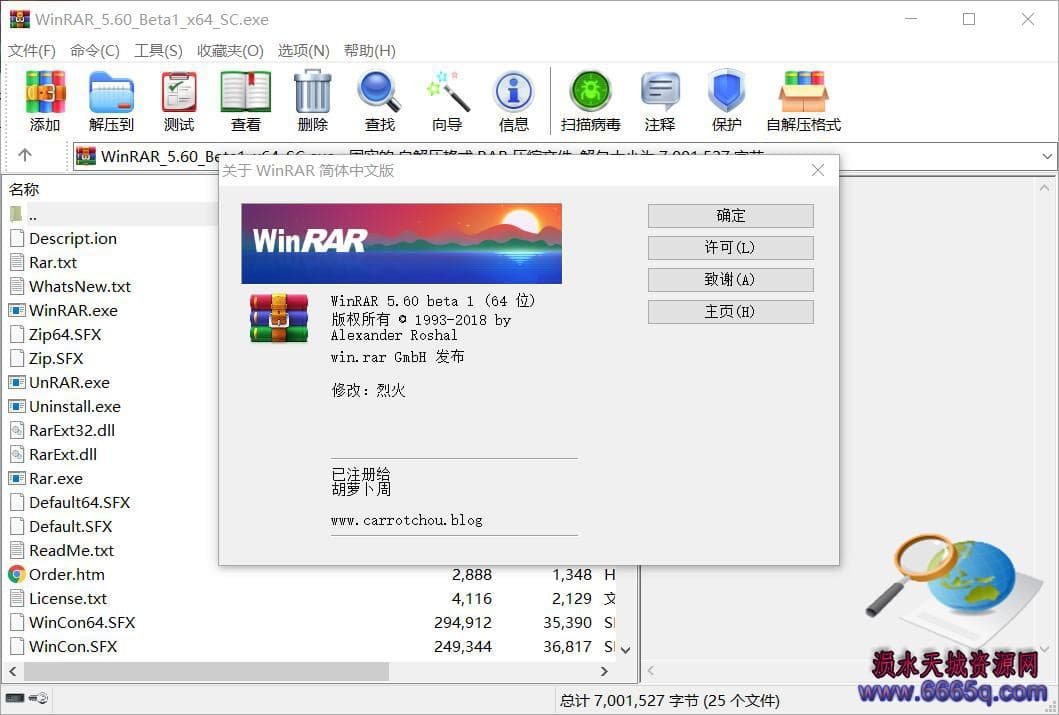Go up one folder with the arrow

click(25, 155)
